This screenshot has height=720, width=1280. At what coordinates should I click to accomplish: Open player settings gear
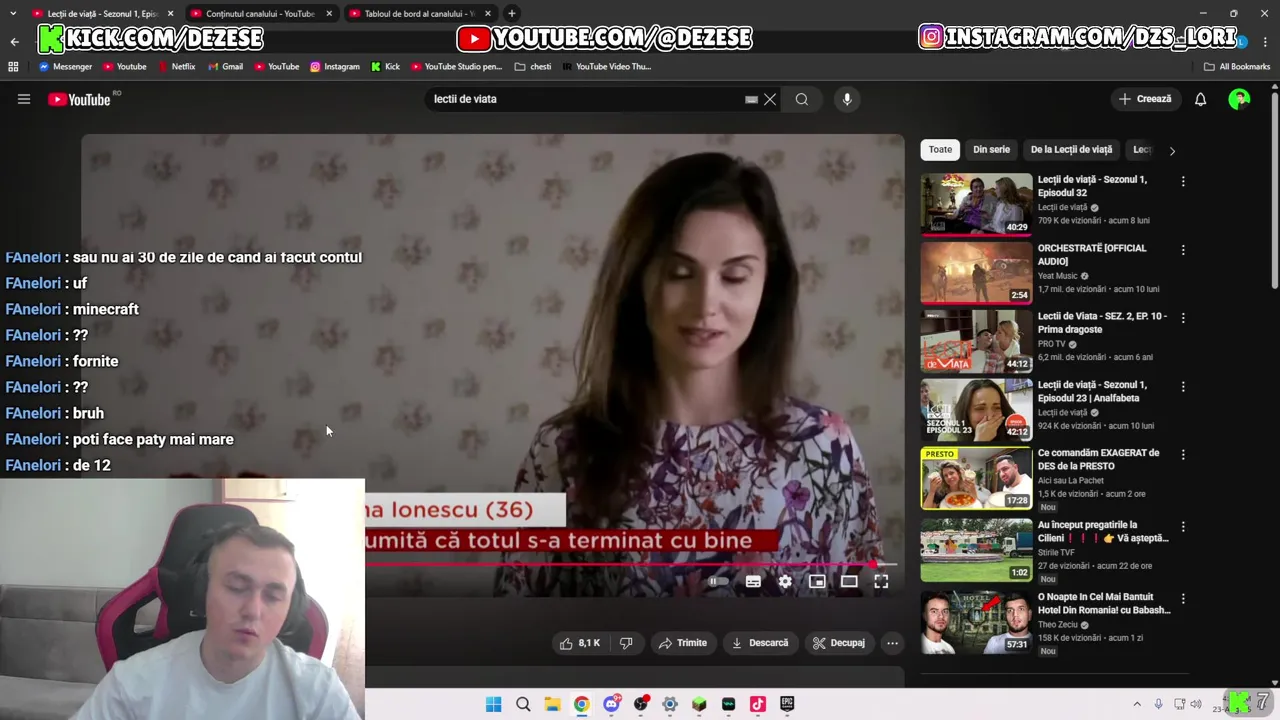coord(785,581)
